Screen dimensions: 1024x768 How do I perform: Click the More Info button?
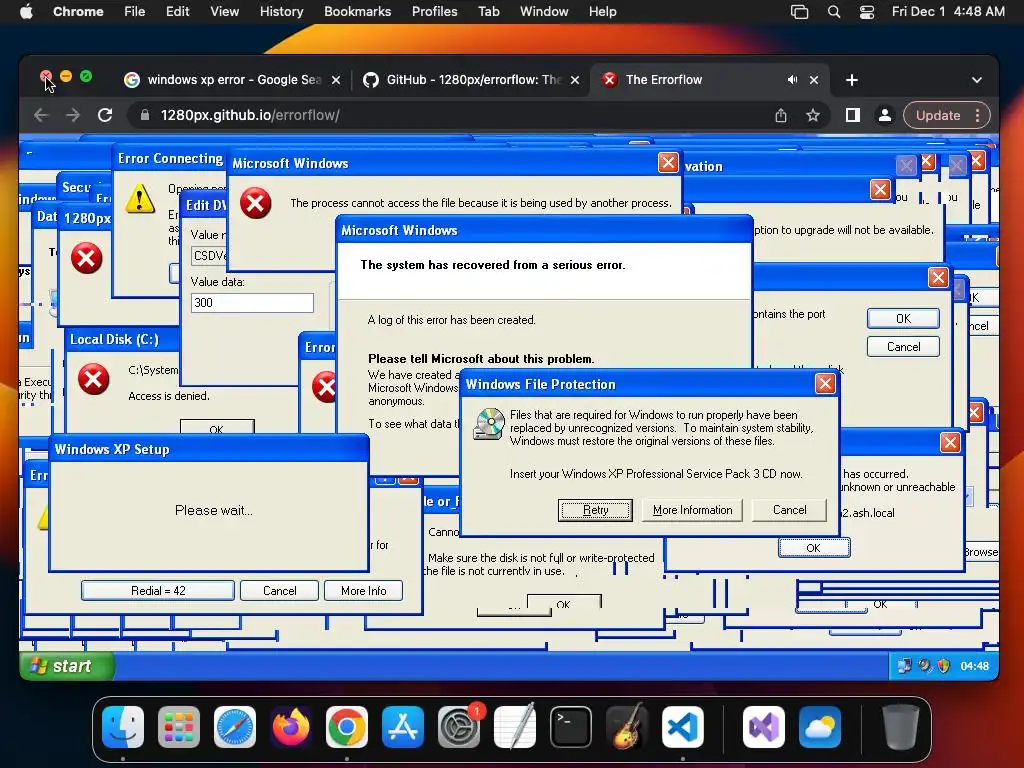tap(363, 590)
